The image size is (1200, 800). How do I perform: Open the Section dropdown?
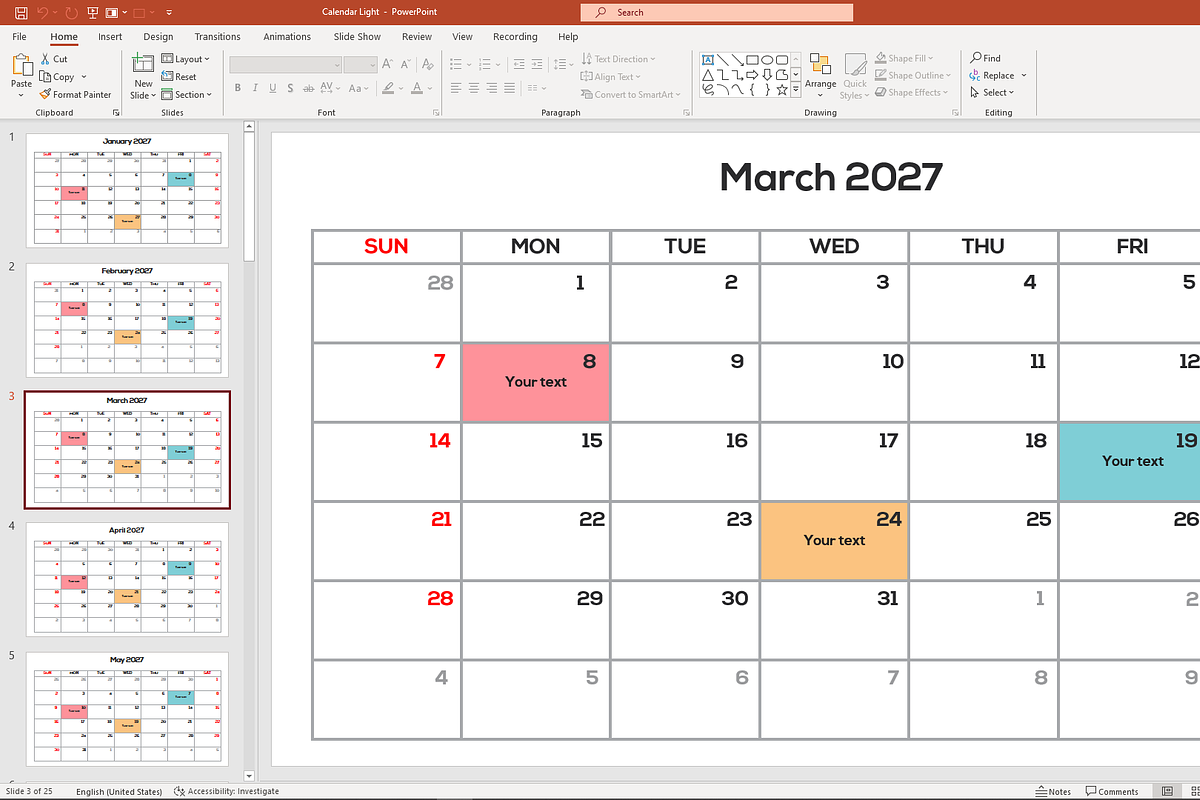coord(187,95)
